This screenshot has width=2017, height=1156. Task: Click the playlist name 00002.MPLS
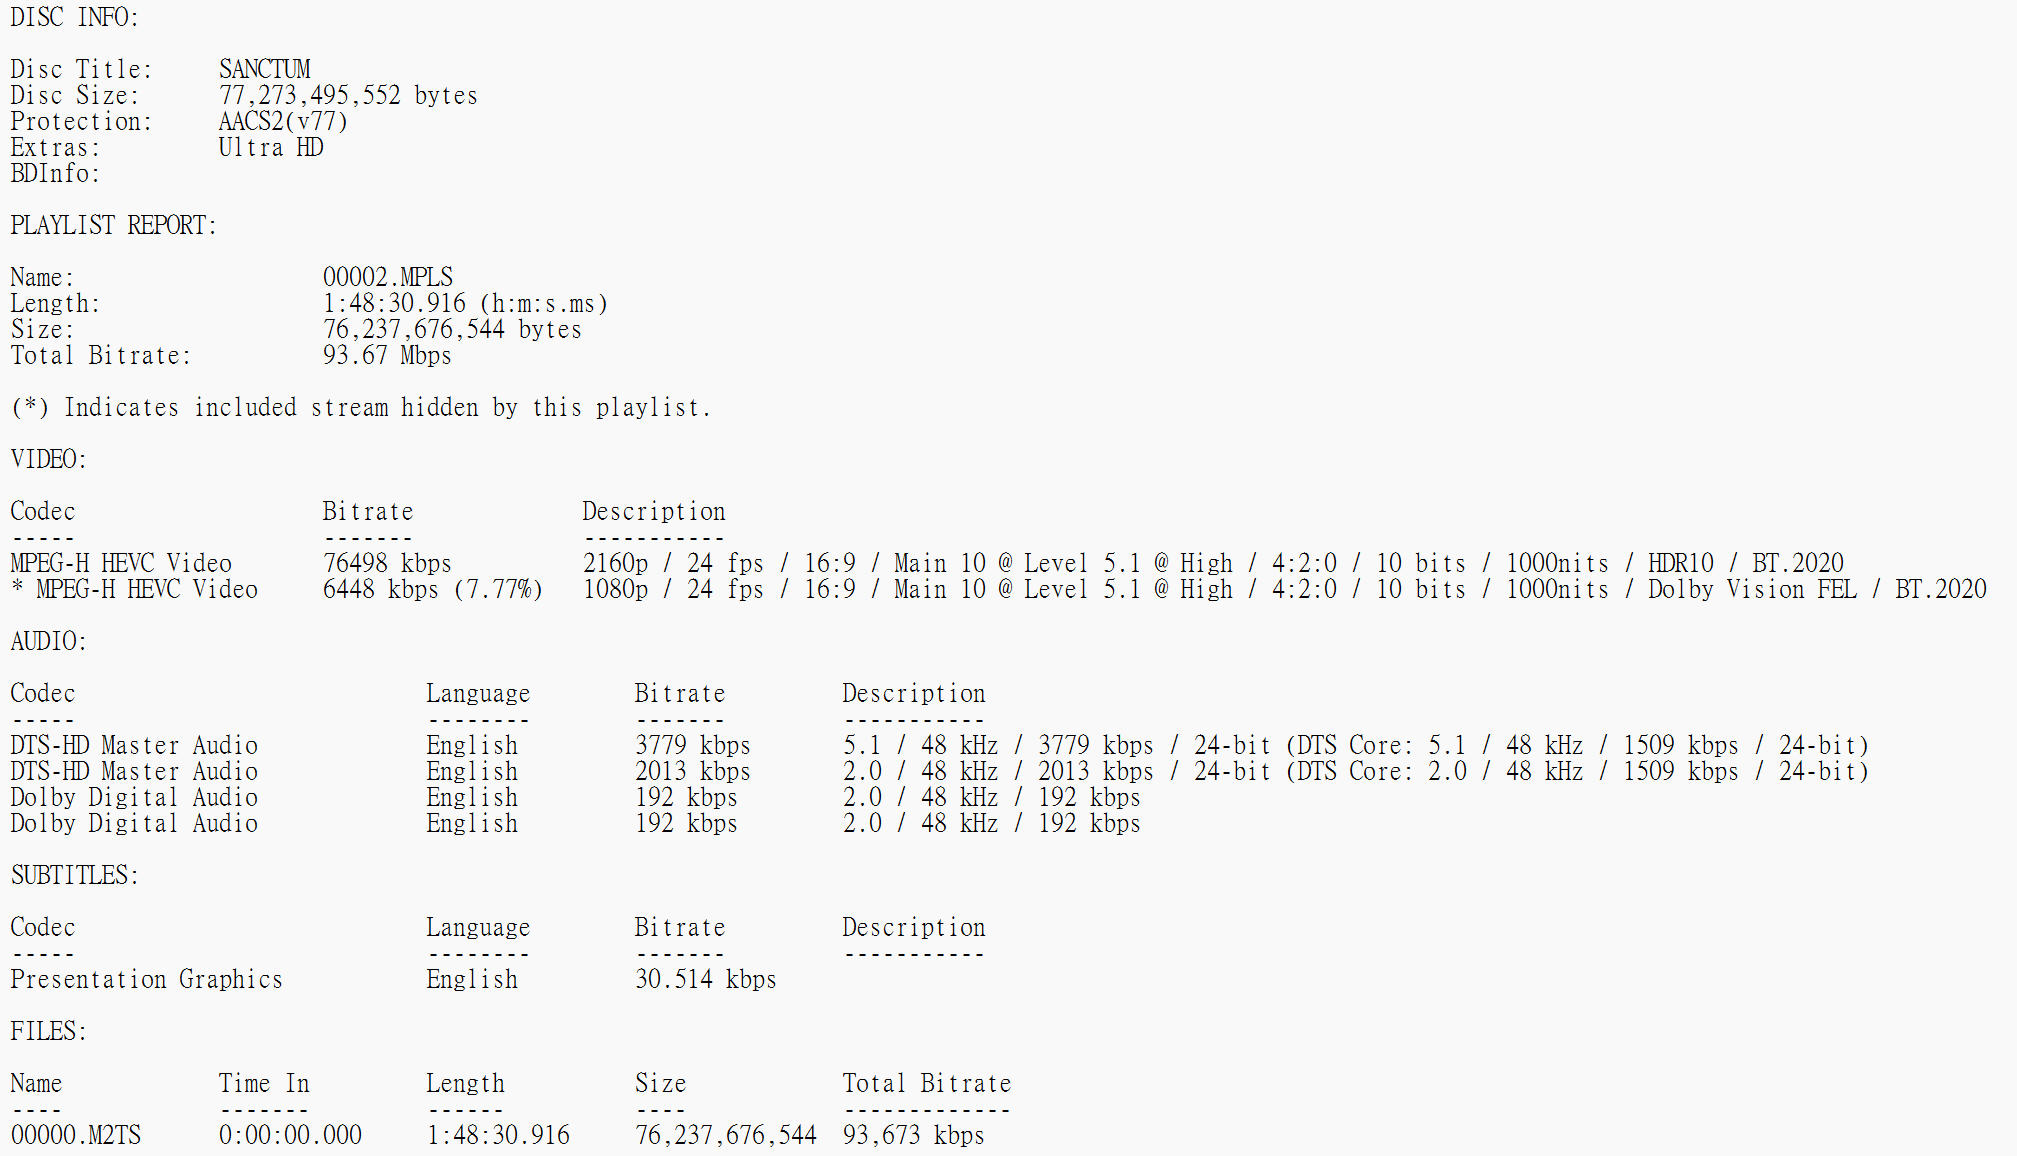(388, 277)
